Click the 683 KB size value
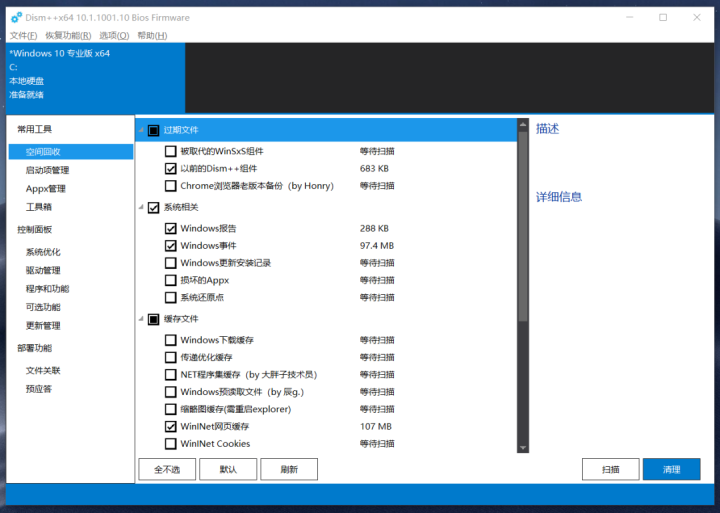This screenshot has width=720, height=513. [x=374, y=169]
